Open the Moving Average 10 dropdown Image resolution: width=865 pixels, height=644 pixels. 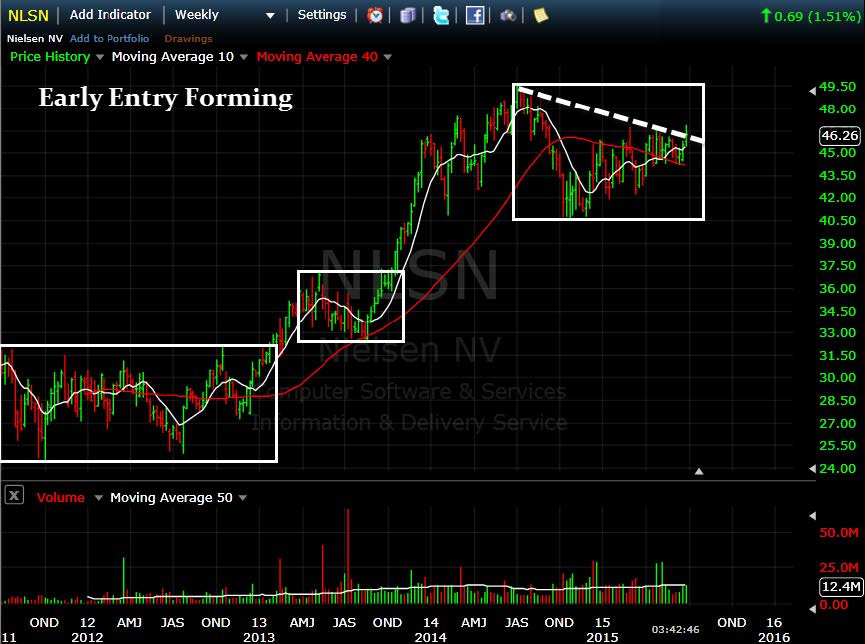(244, 57)
